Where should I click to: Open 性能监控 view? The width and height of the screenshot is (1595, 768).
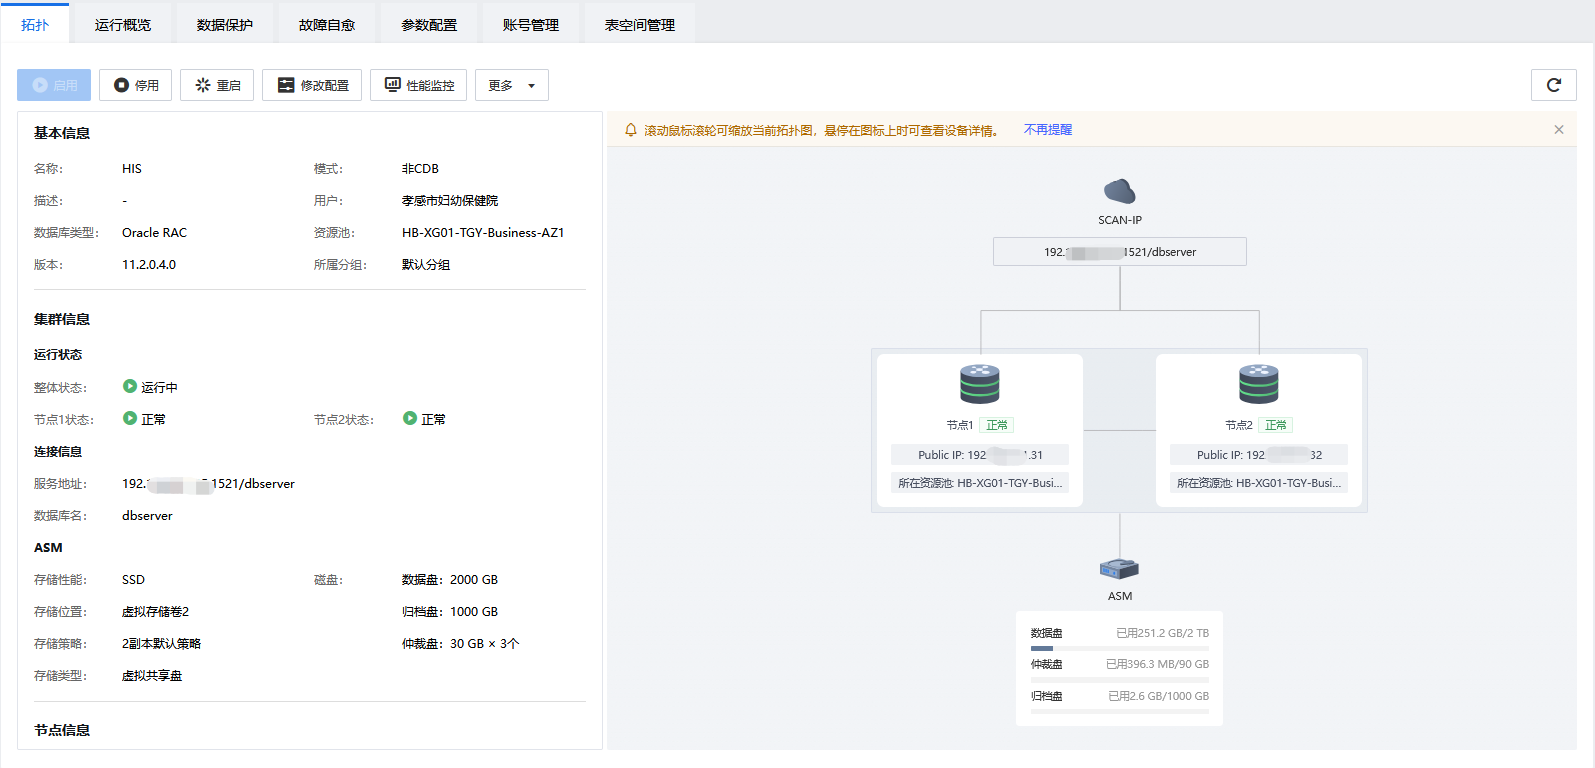pos(418,85)
